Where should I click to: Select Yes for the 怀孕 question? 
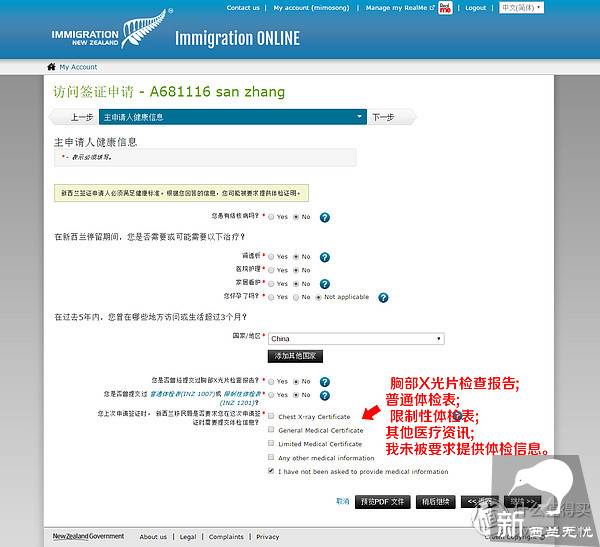coord(271,297)
